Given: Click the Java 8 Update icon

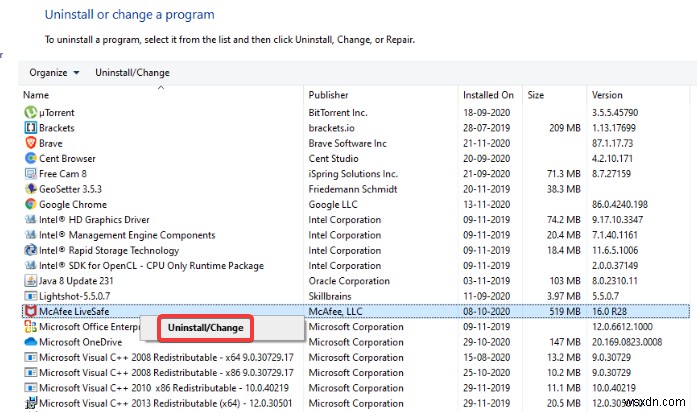Looking at the screenshot, I should [x=30, y=281].
